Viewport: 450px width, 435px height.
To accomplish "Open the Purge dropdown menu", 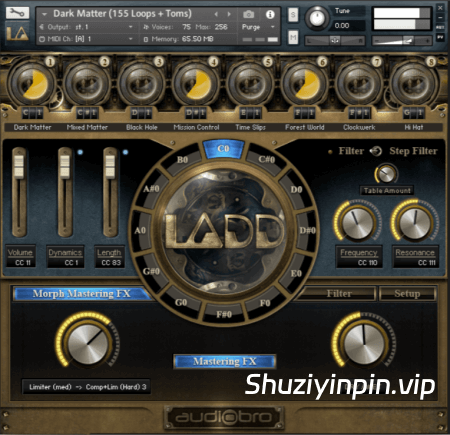I will pyautogui.click(x=258, y=27).
